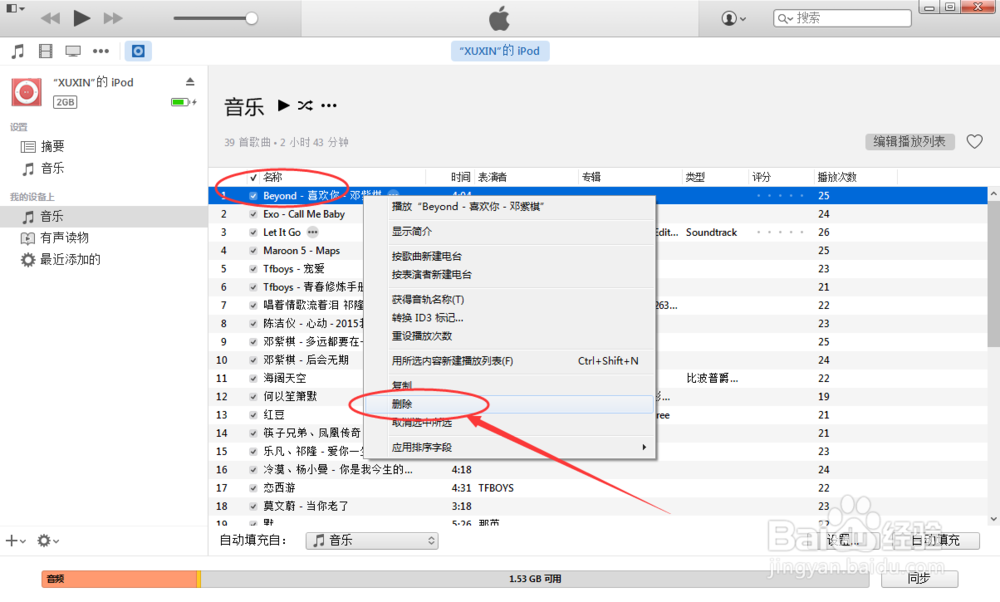Image resolution: width=1000 pixels, height=602 pixels.
Task: Click the 同步 sync button
Action: [x=919, y=578]
